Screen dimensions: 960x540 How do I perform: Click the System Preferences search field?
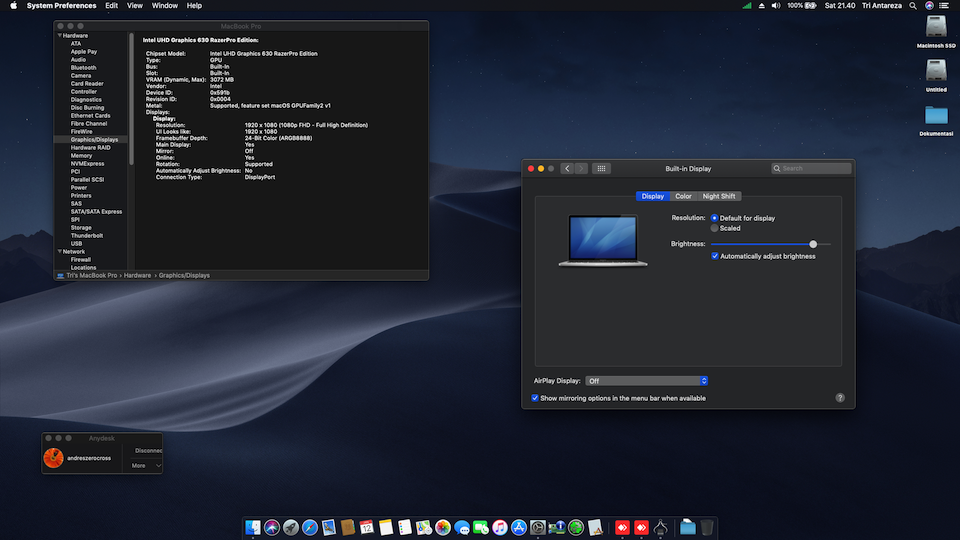809,168
